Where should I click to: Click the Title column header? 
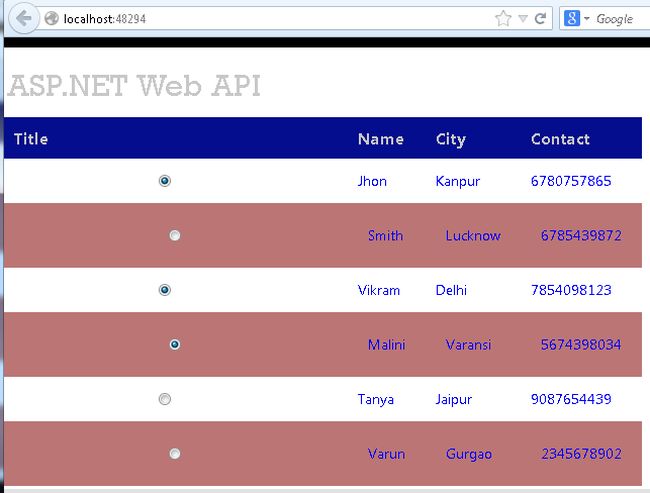coord(31,139)
